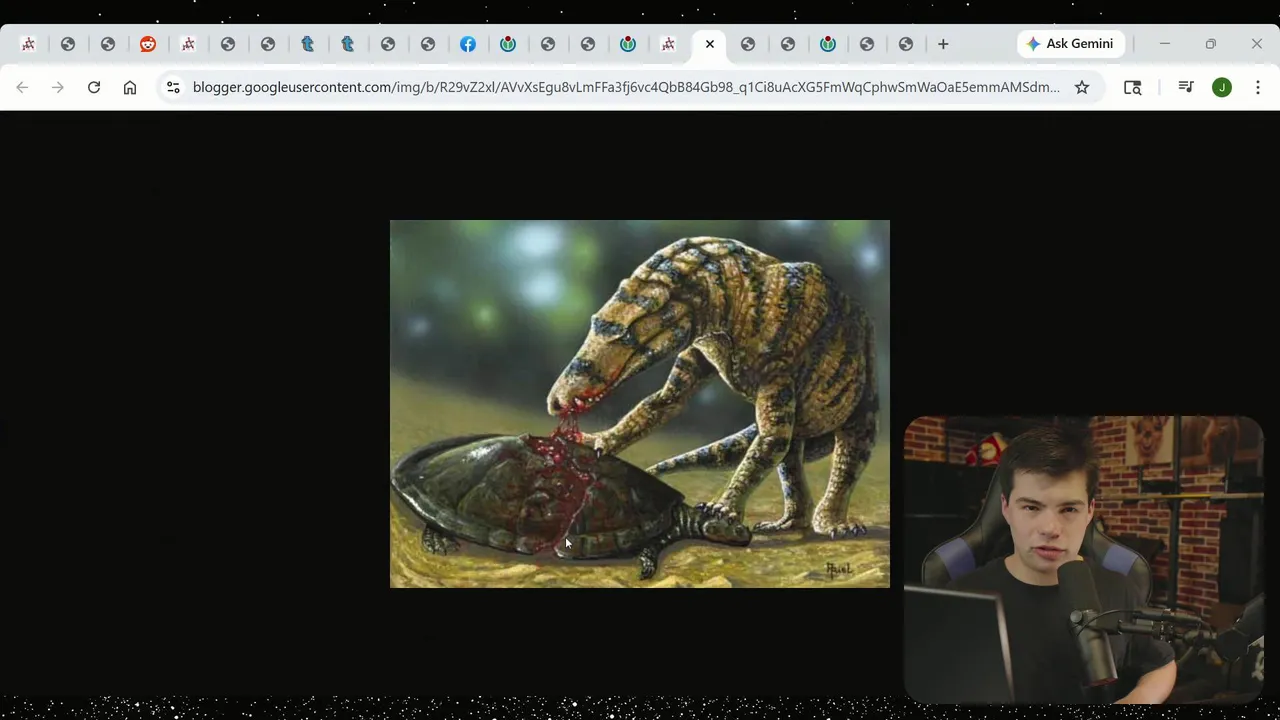Screen dimensions: 1280x720
Task: Open the J profile avatar
Action: pyautogui.click(x=1222, y=87)
